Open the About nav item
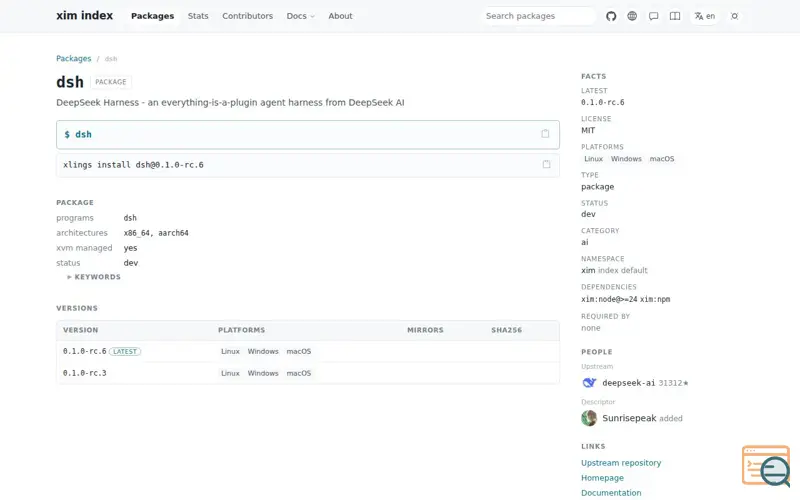This screenshot has height=500, width=800. 340,16
